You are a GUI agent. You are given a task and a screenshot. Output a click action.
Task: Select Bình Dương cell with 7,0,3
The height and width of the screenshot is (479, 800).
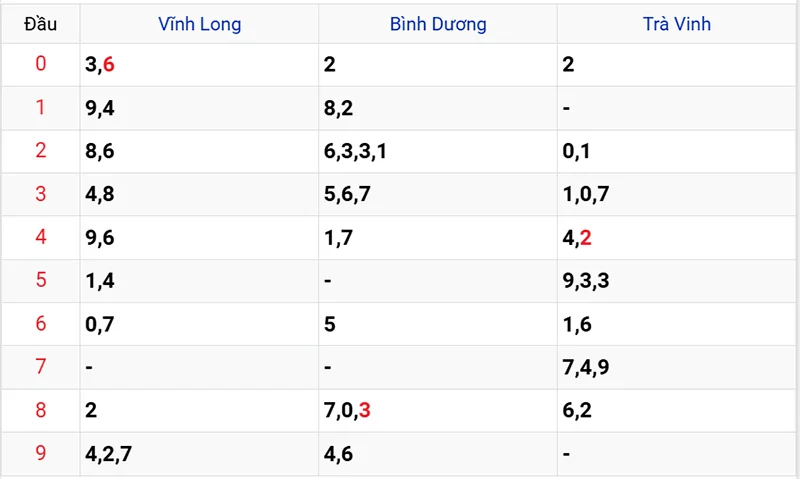coord(347,409)
